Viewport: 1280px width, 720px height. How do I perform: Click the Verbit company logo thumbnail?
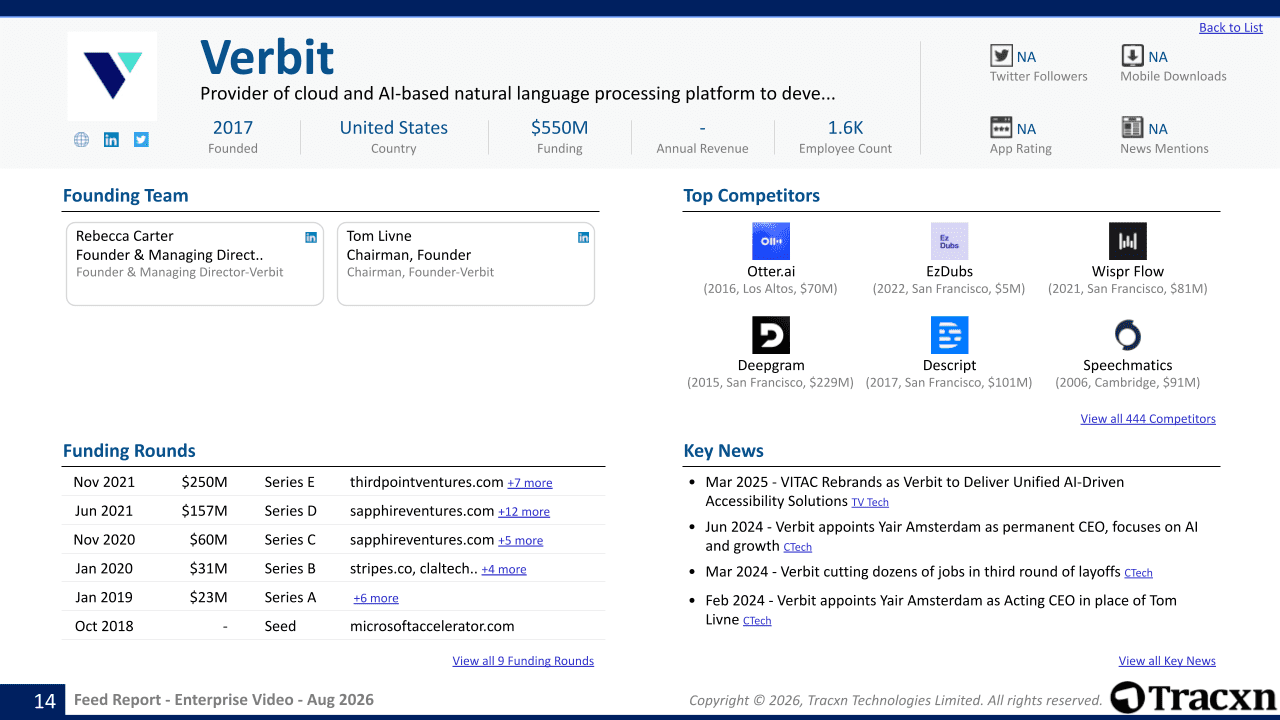[112, 76]
